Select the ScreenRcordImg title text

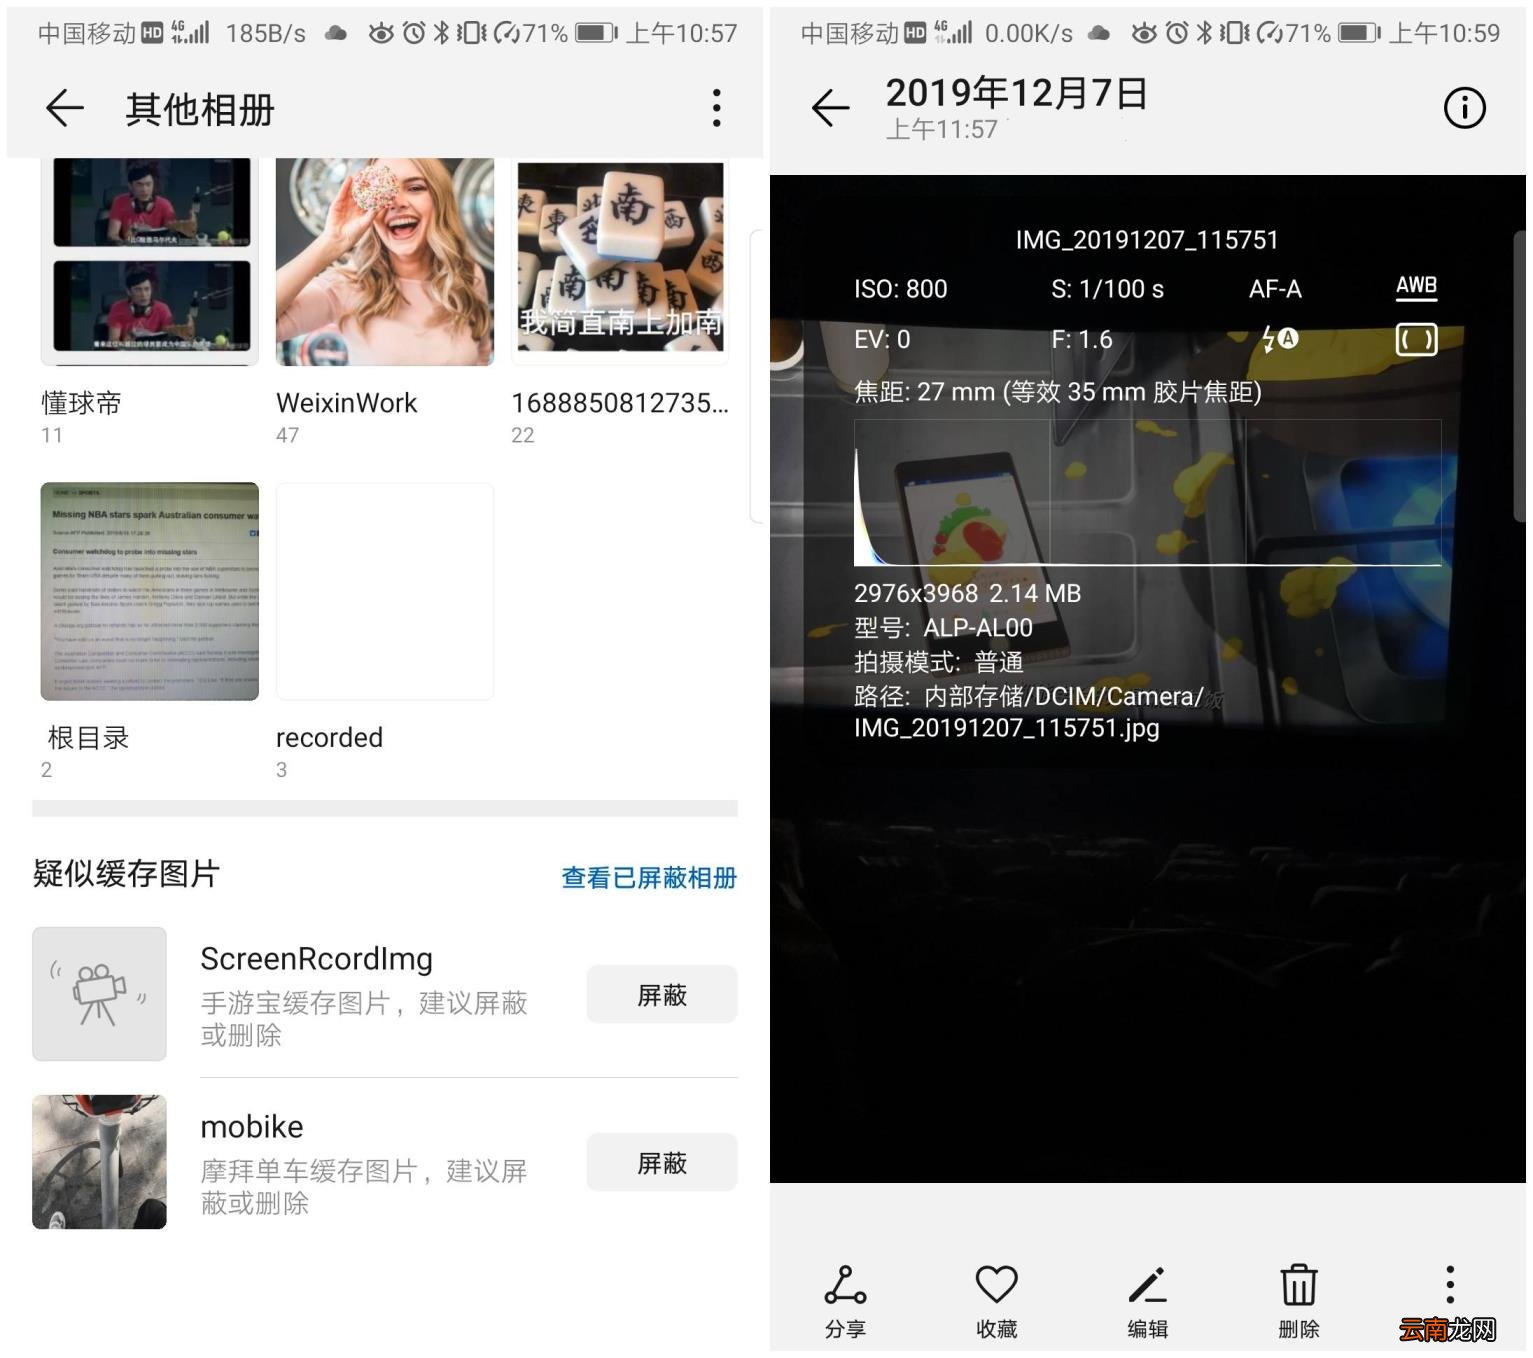point(317,959)
